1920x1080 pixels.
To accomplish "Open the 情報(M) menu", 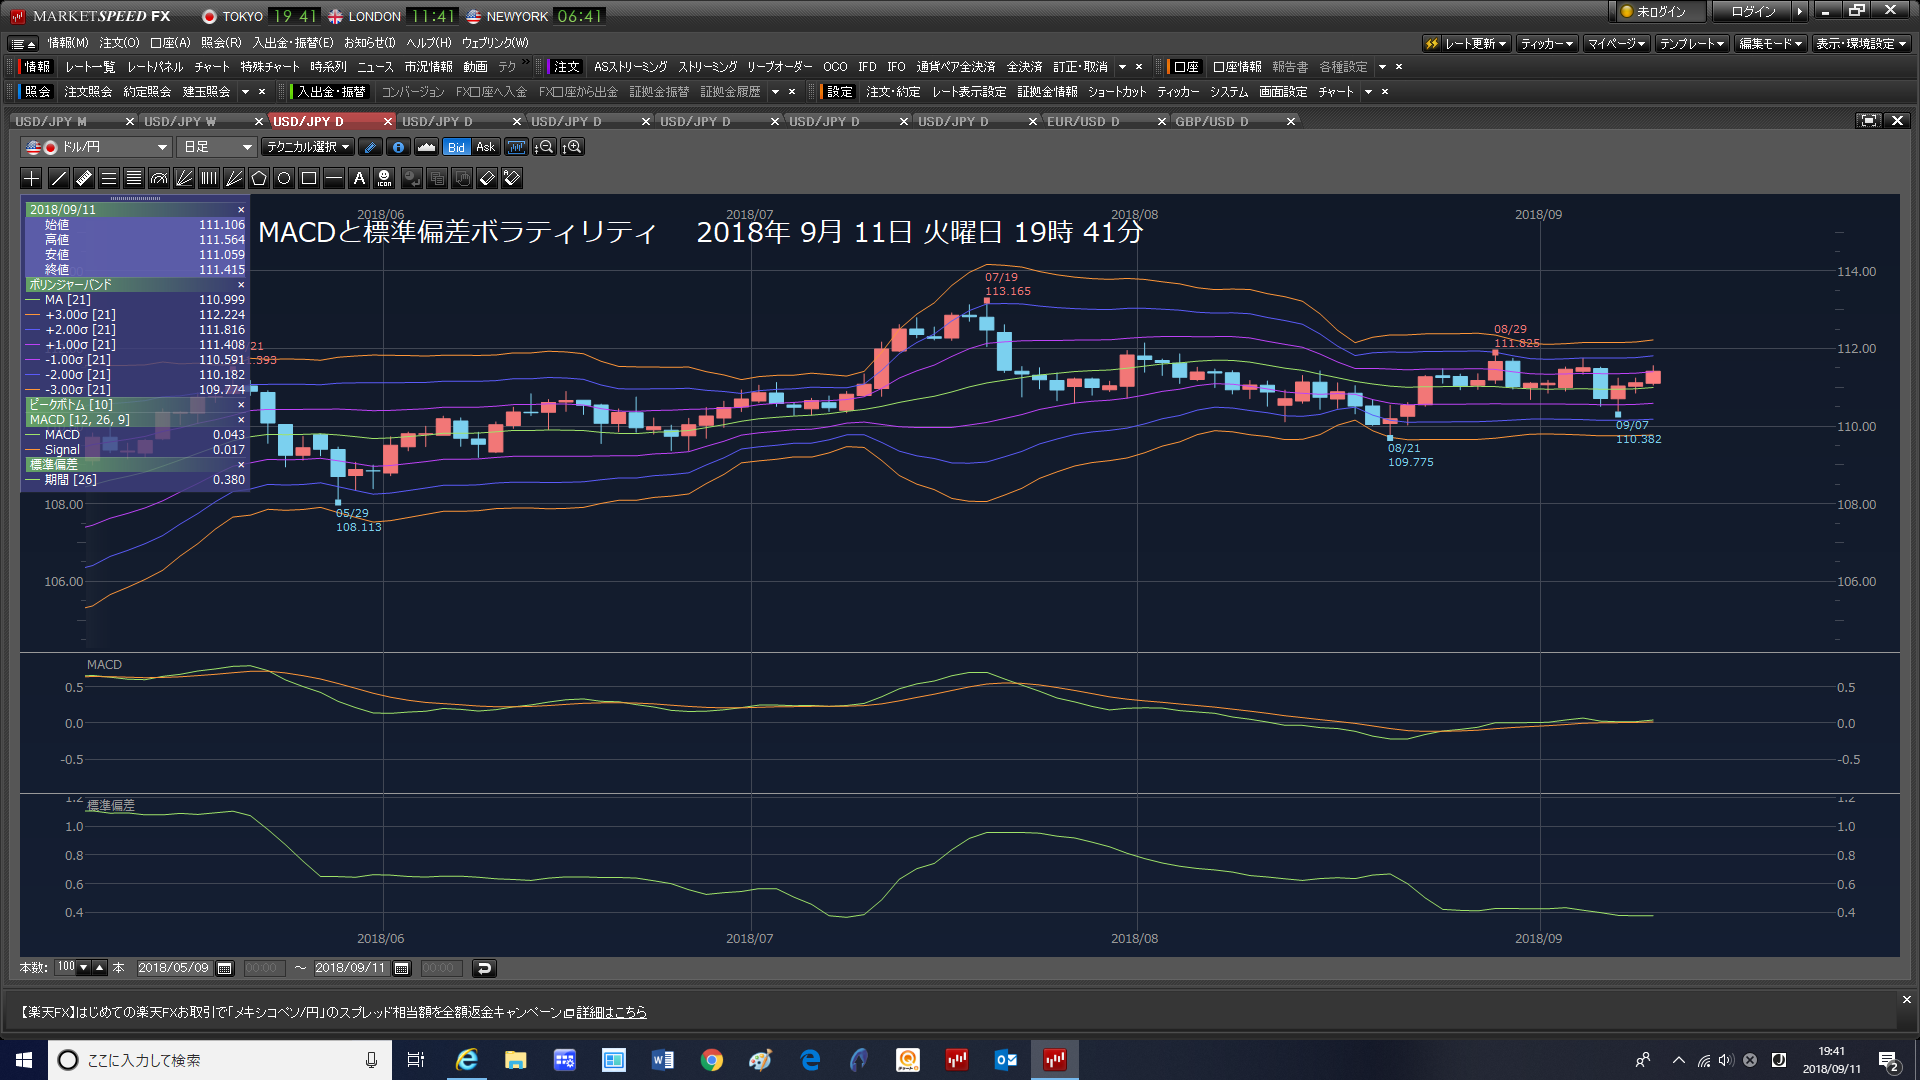I will point(68,43).
